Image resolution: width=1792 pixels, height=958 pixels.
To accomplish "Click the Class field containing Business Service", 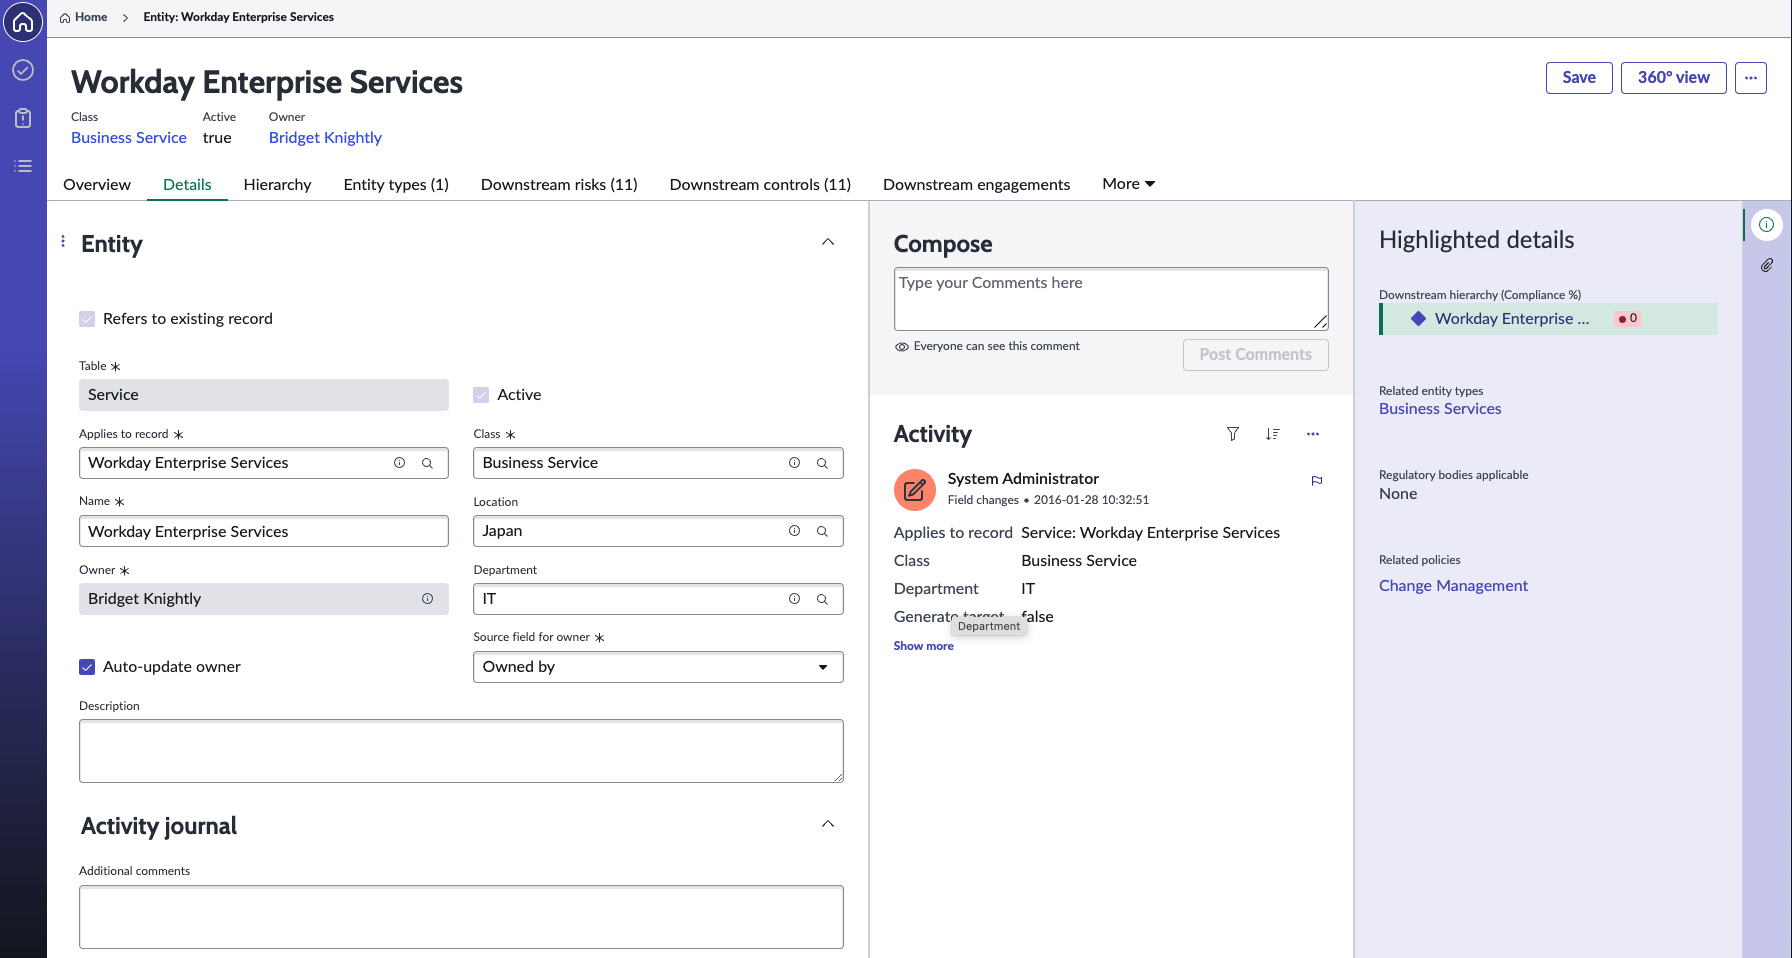I will (658, 463).
